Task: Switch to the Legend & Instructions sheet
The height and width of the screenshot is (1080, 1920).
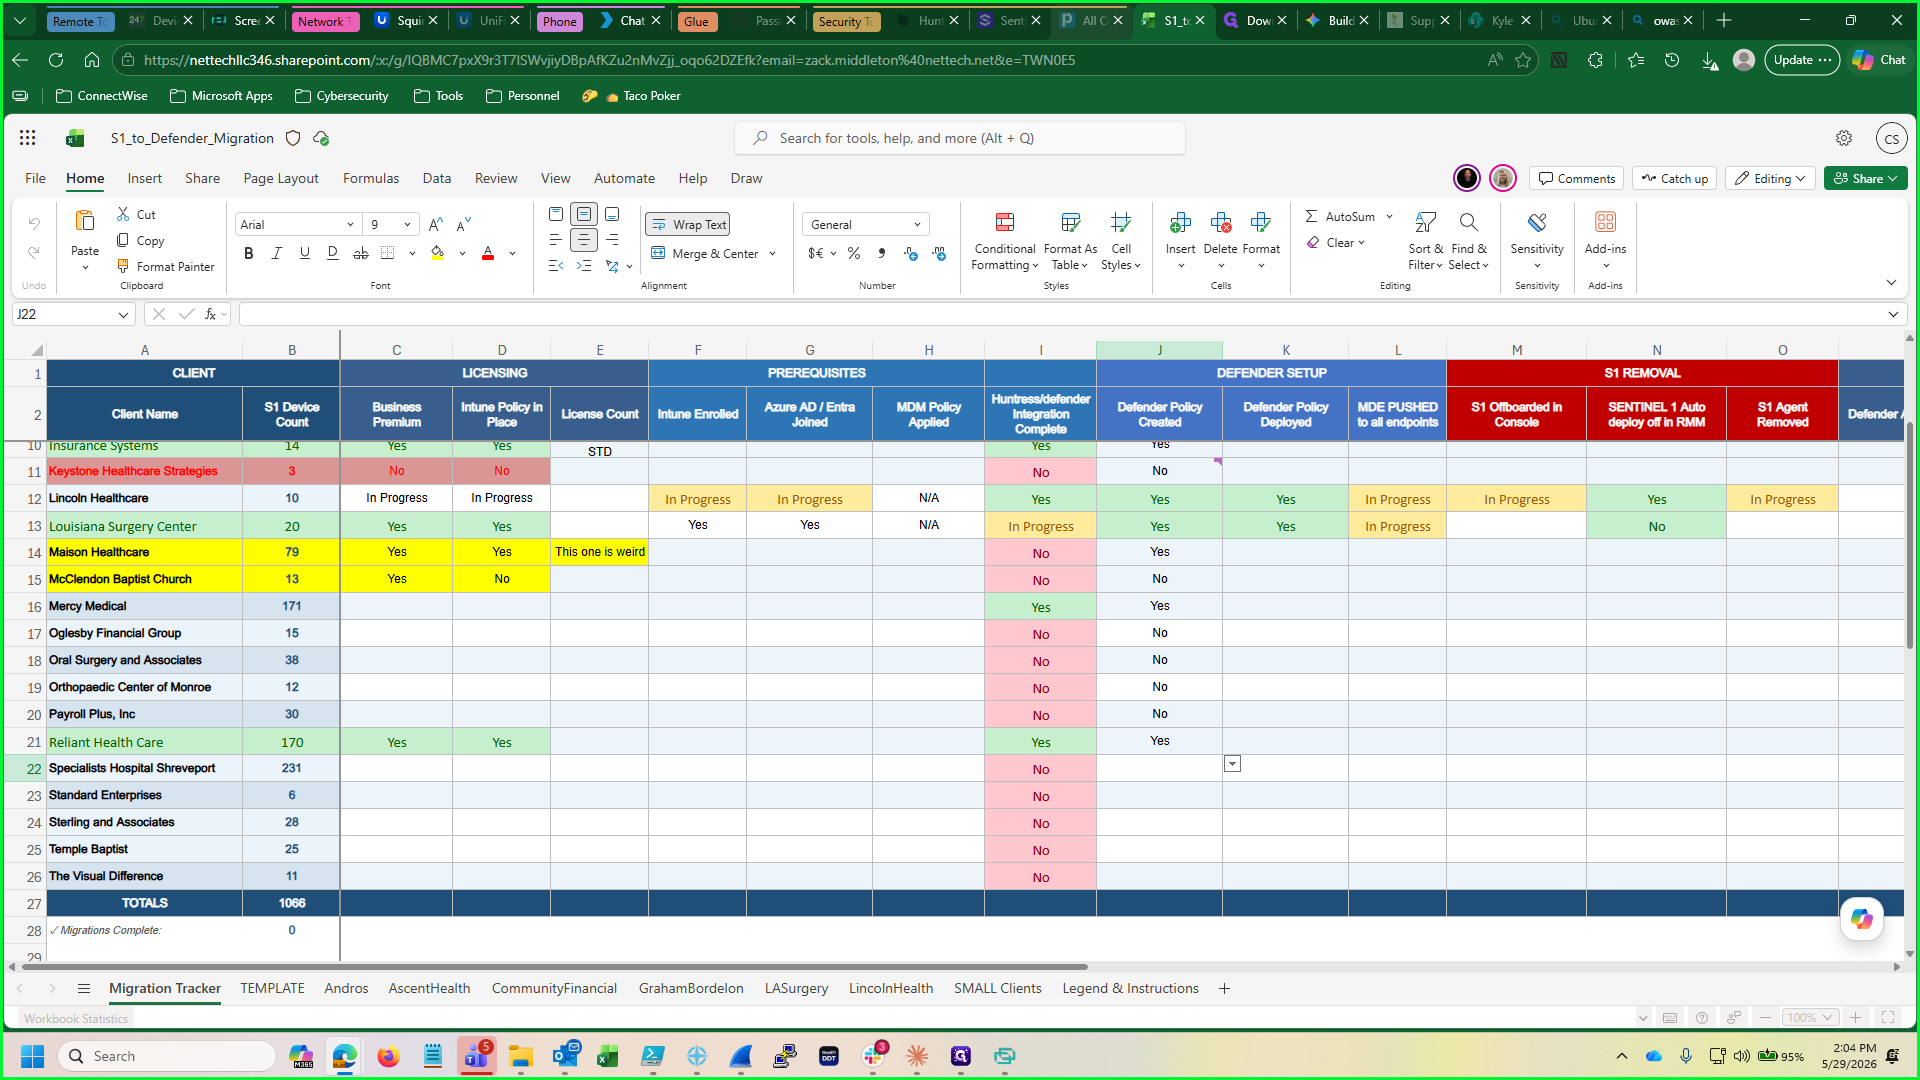Action: tap(1130, 988)
